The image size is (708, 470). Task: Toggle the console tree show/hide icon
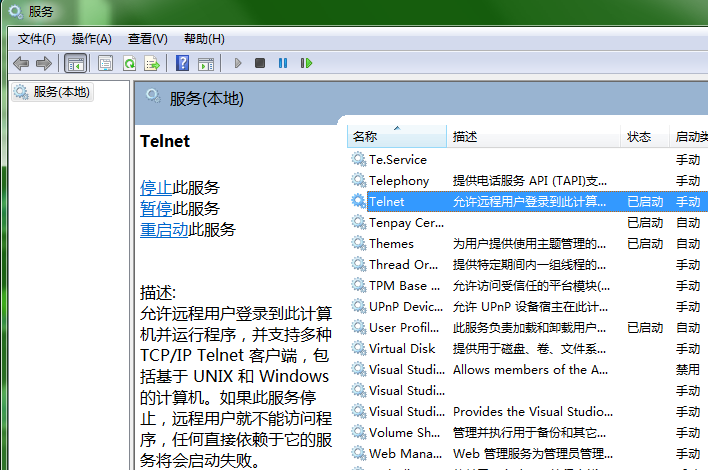point(75,63)
